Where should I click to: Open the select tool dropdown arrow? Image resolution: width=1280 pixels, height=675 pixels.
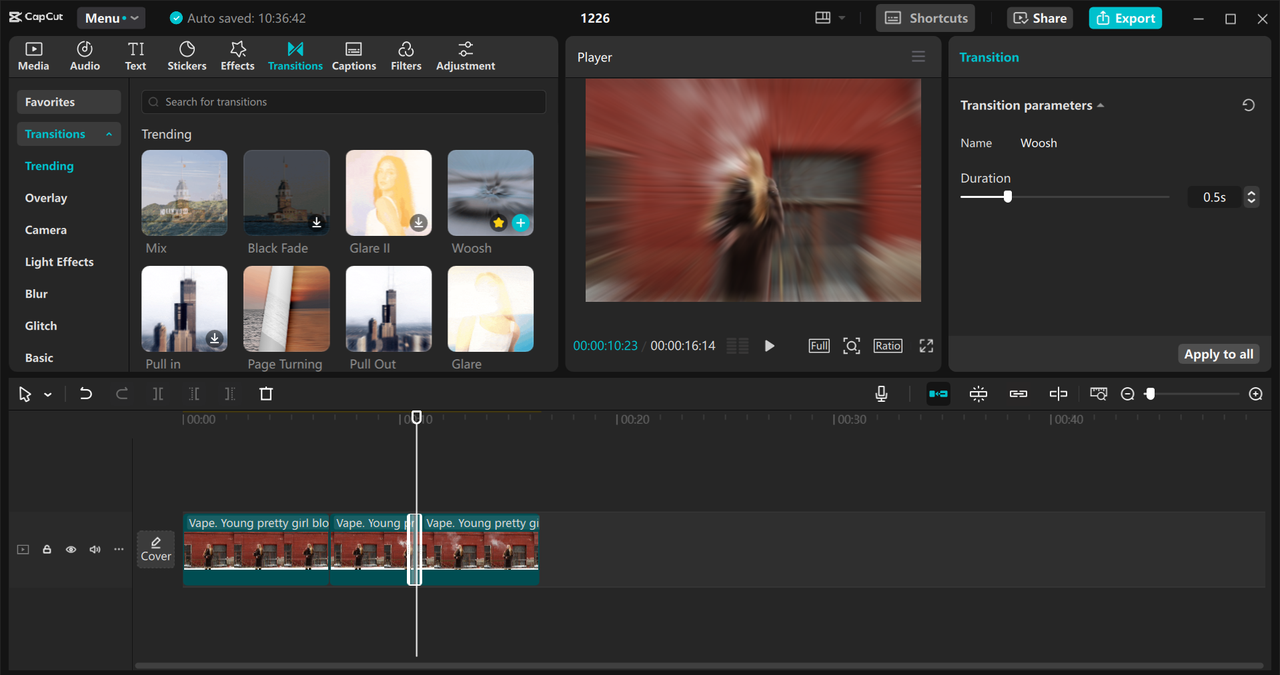pyautogui.click(x=47, y=394)
